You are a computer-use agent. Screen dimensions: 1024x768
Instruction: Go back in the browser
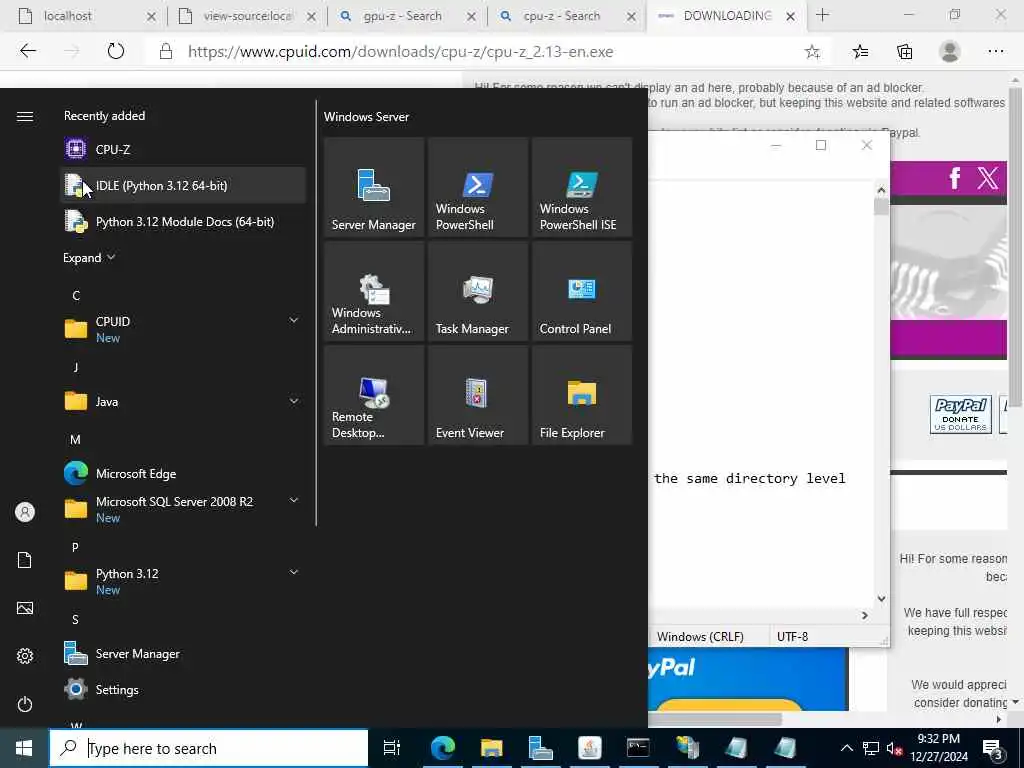pos(27,51)
